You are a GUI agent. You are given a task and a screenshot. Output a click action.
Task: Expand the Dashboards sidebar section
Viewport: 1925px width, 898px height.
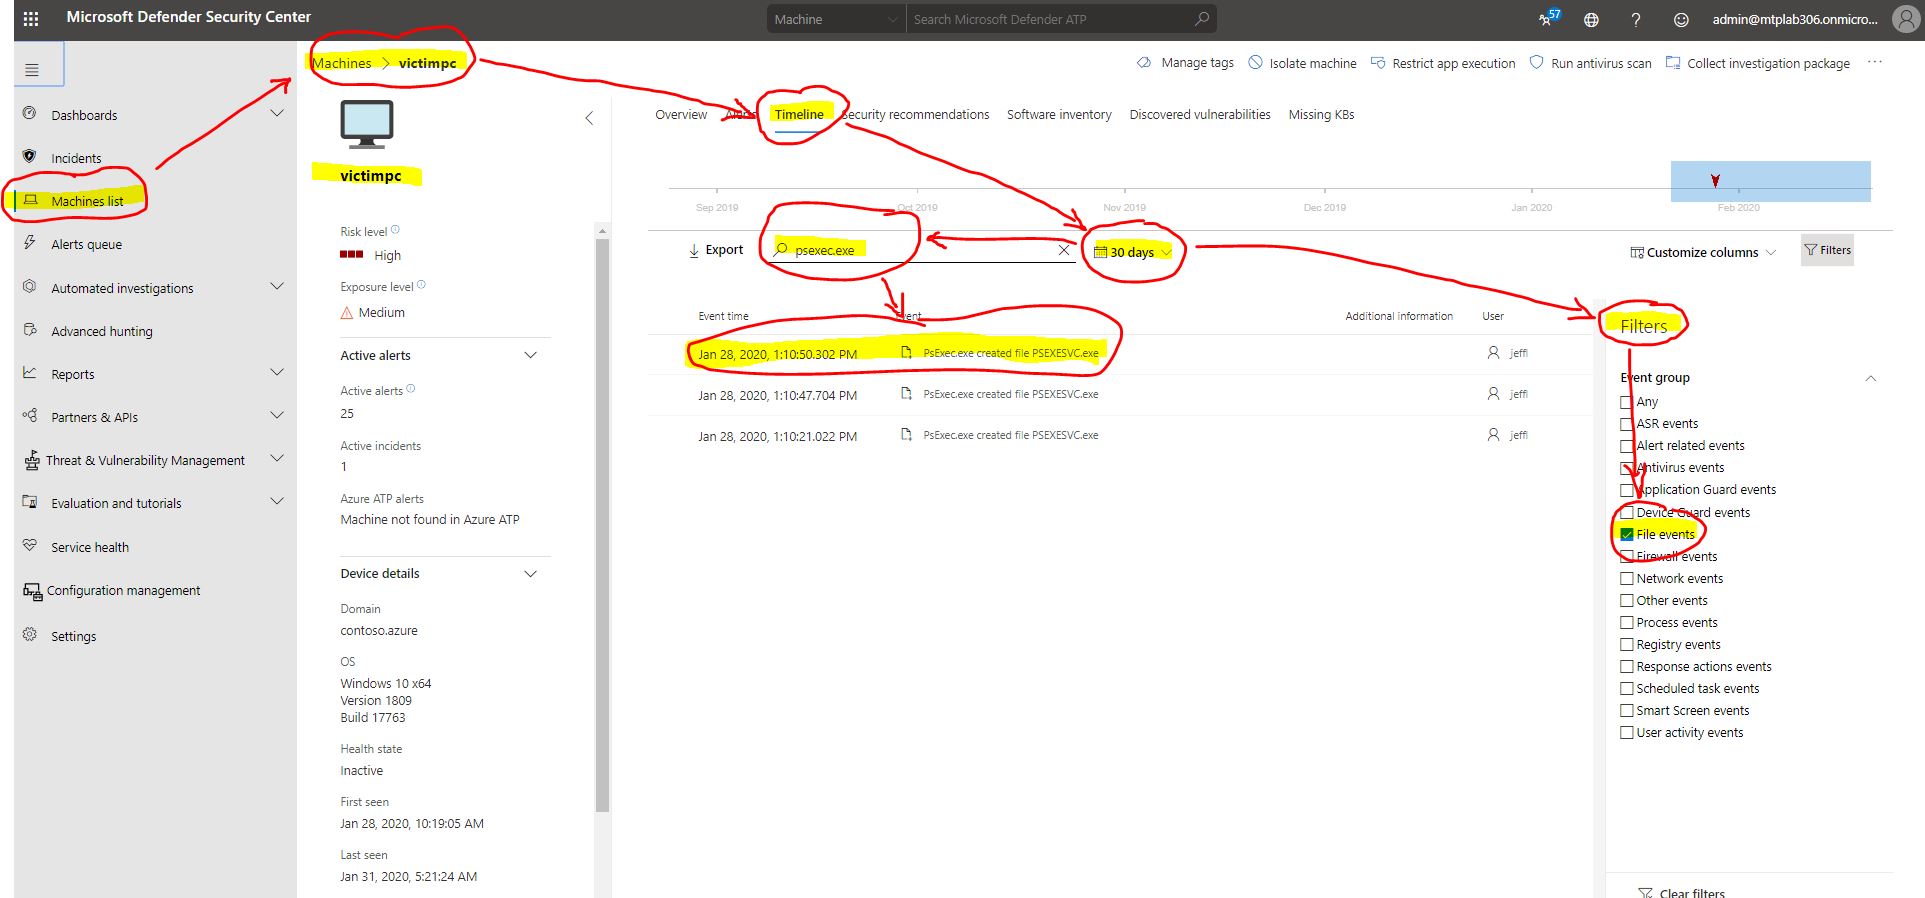coord(277,114)
